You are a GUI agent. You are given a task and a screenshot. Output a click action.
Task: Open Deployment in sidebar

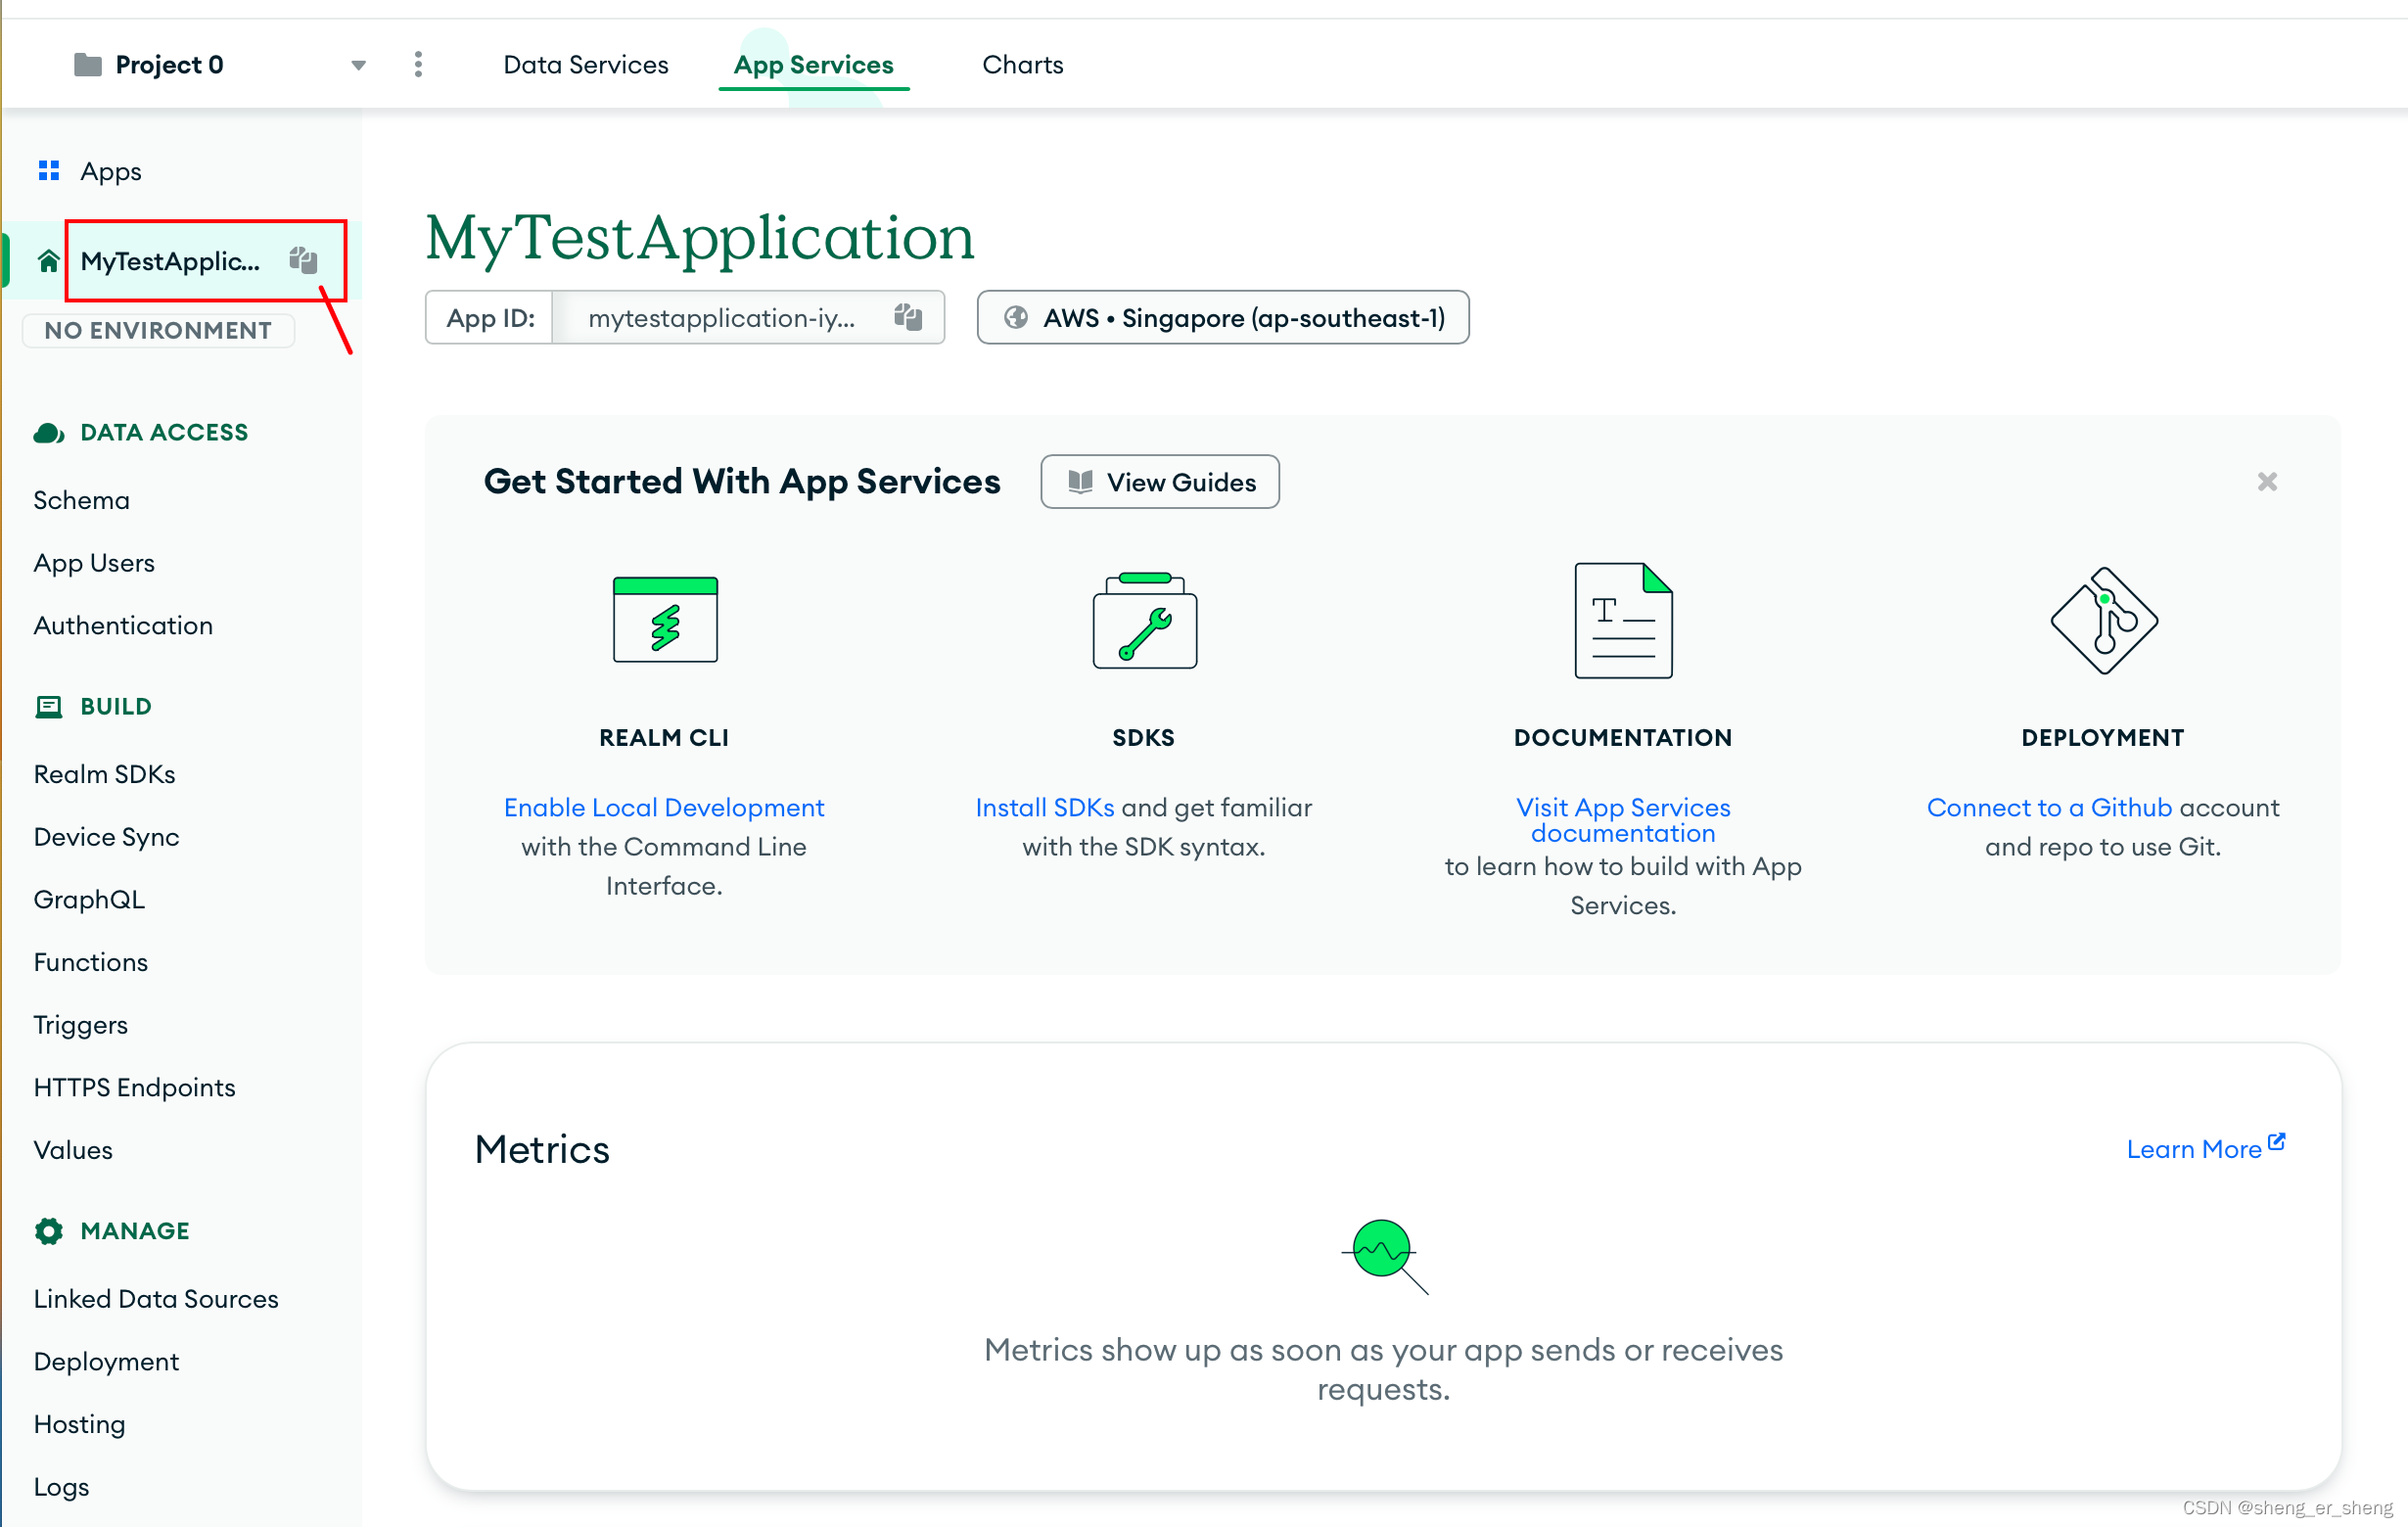tap(106, 1362)
